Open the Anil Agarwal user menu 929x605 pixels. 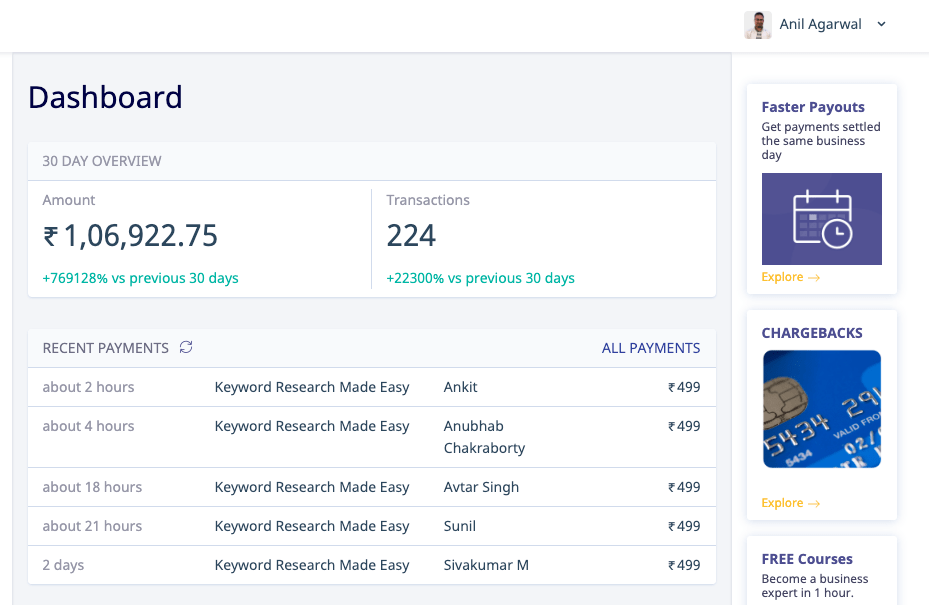[x=820, y=25]
